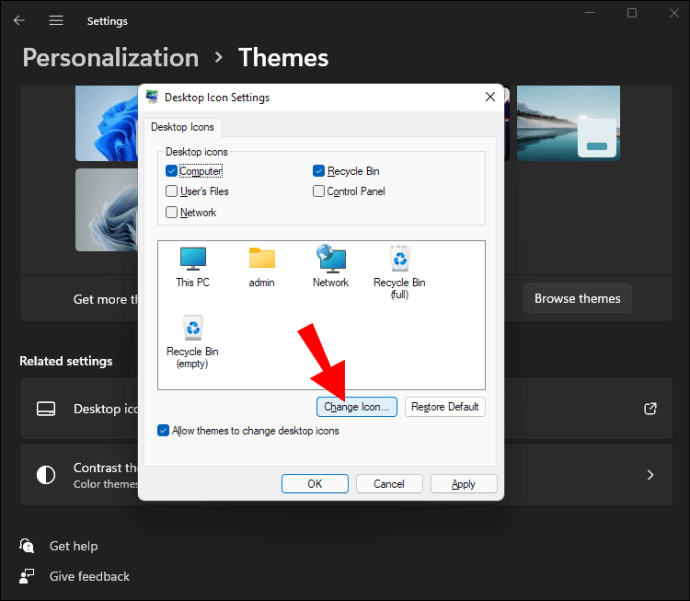The width and height of the screenshot is (690, 601).
Task: Expand the Contrast themes chevron
Action: (x=650, y=475)
